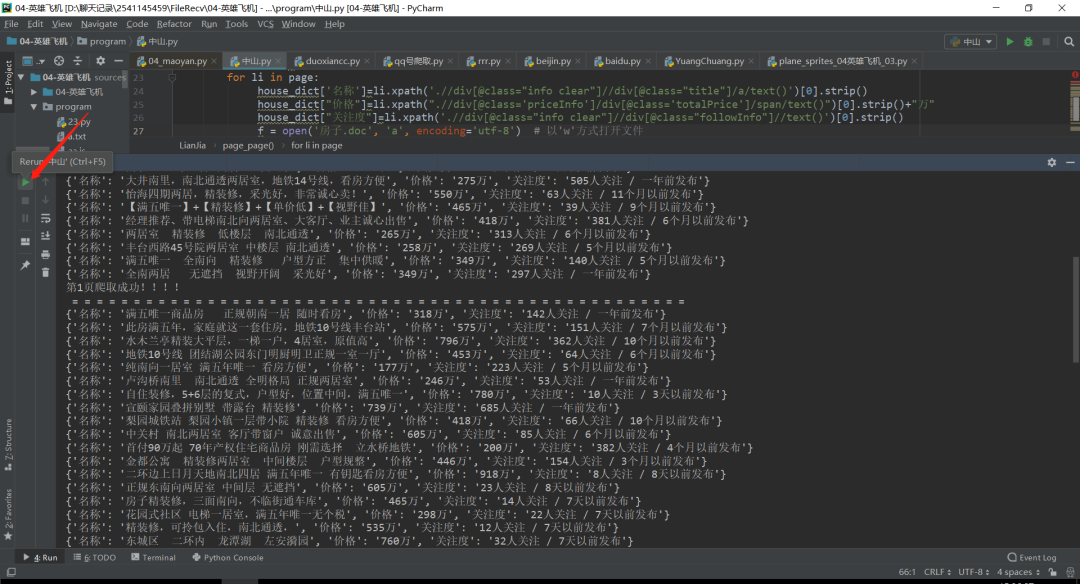Screen dimensions: 1080x584
Task: Click the Down the stack trace arrow
Action: point(45,200)
